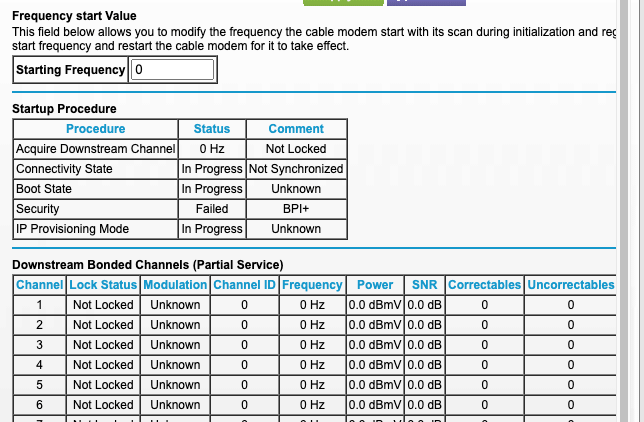644x422 pixels.
Task: Click the 'SNR' column header
Action: [x=425, y=285]
